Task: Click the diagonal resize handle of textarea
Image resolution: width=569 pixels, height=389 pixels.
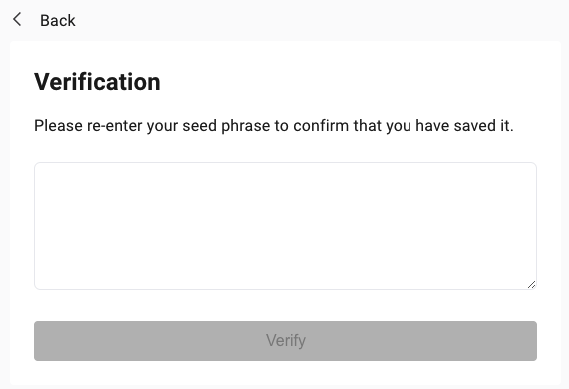Action: click(x=532, y=285)
